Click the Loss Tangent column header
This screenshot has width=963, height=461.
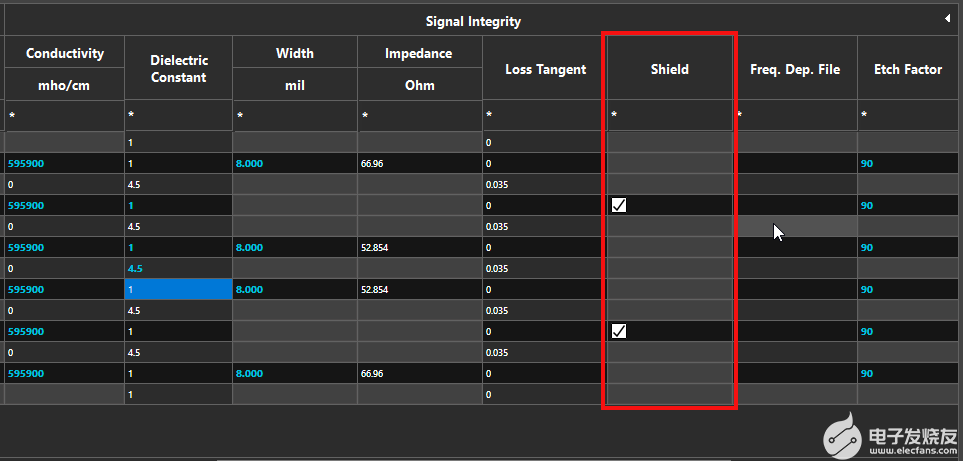[545, 69]
